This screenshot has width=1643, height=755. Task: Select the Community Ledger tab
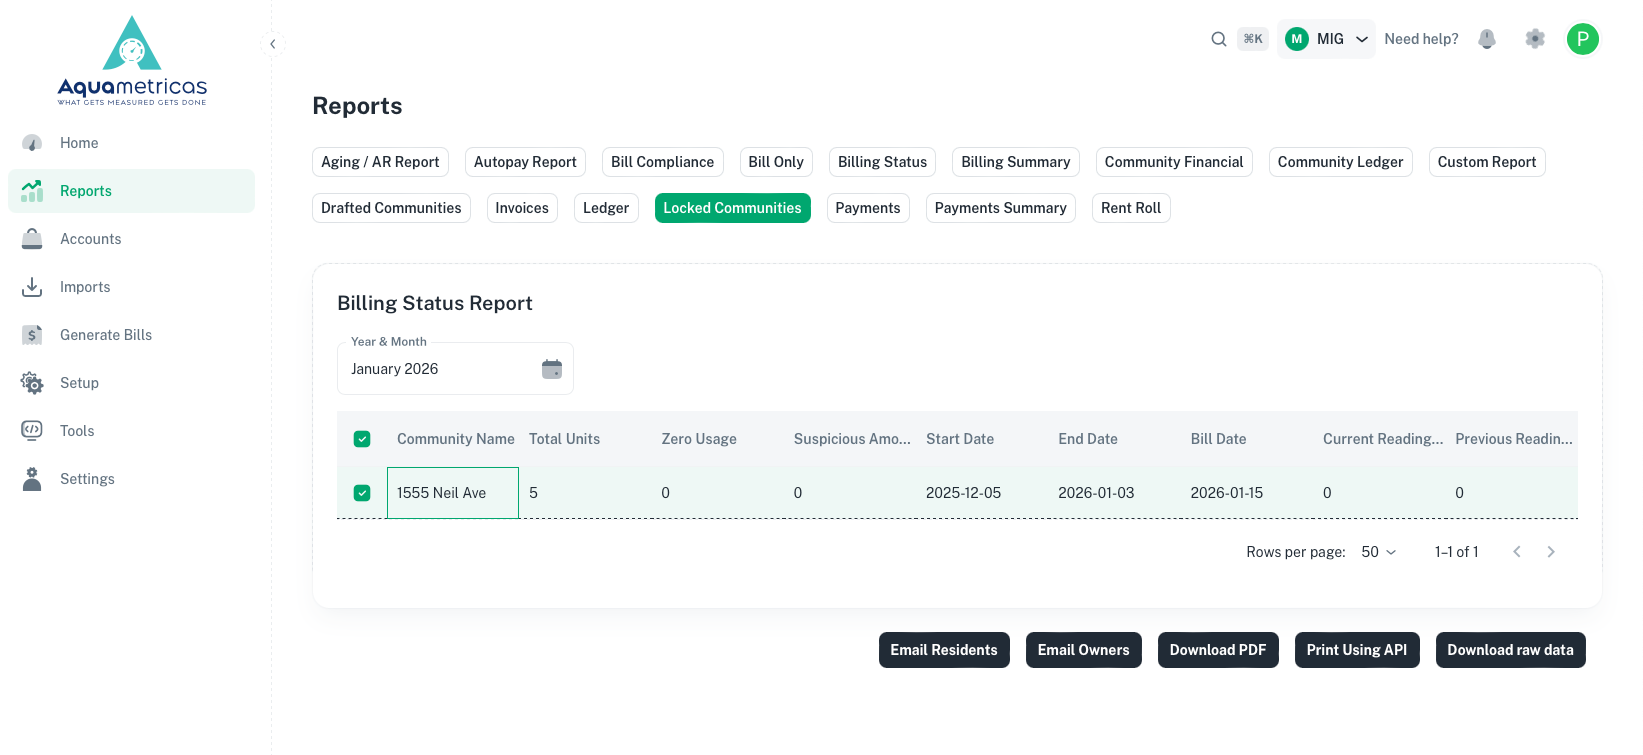click(x=1340, y=162)
